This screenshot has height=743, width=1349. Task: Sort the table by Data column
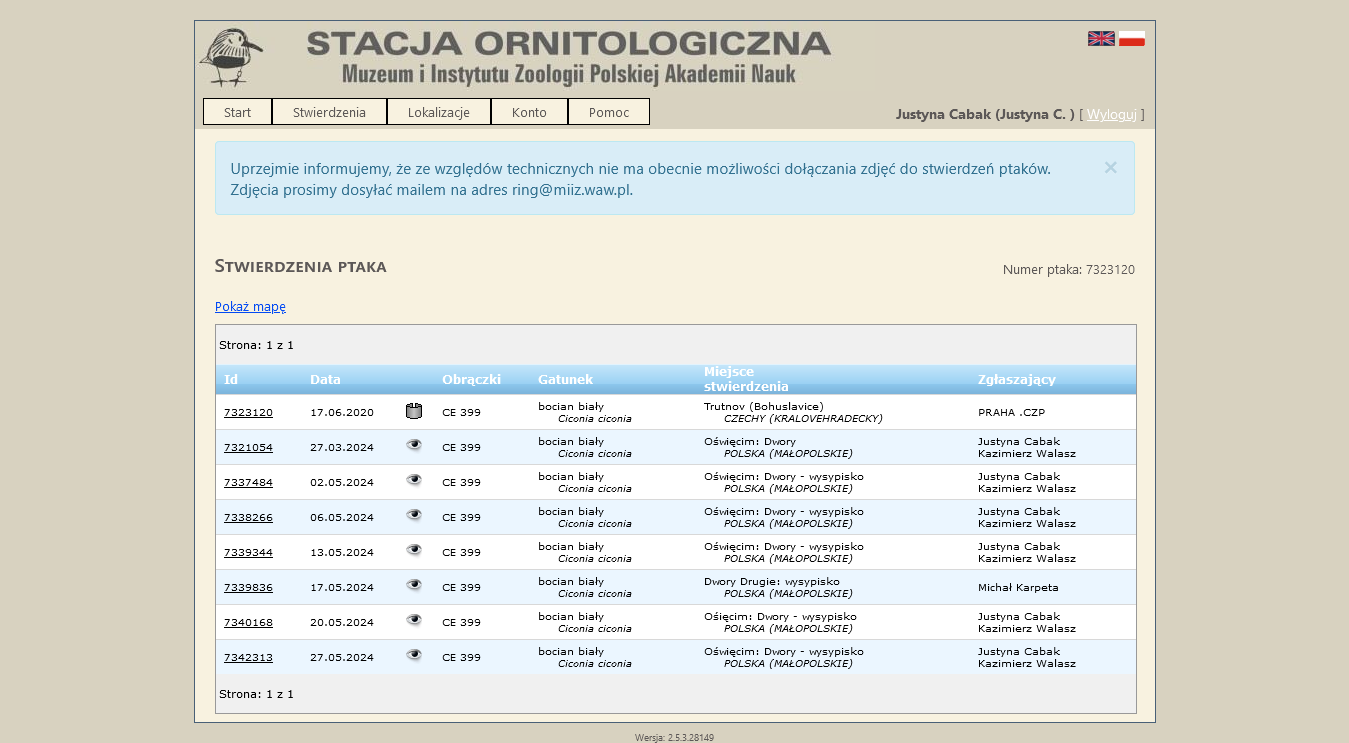[x=325, y=380]
